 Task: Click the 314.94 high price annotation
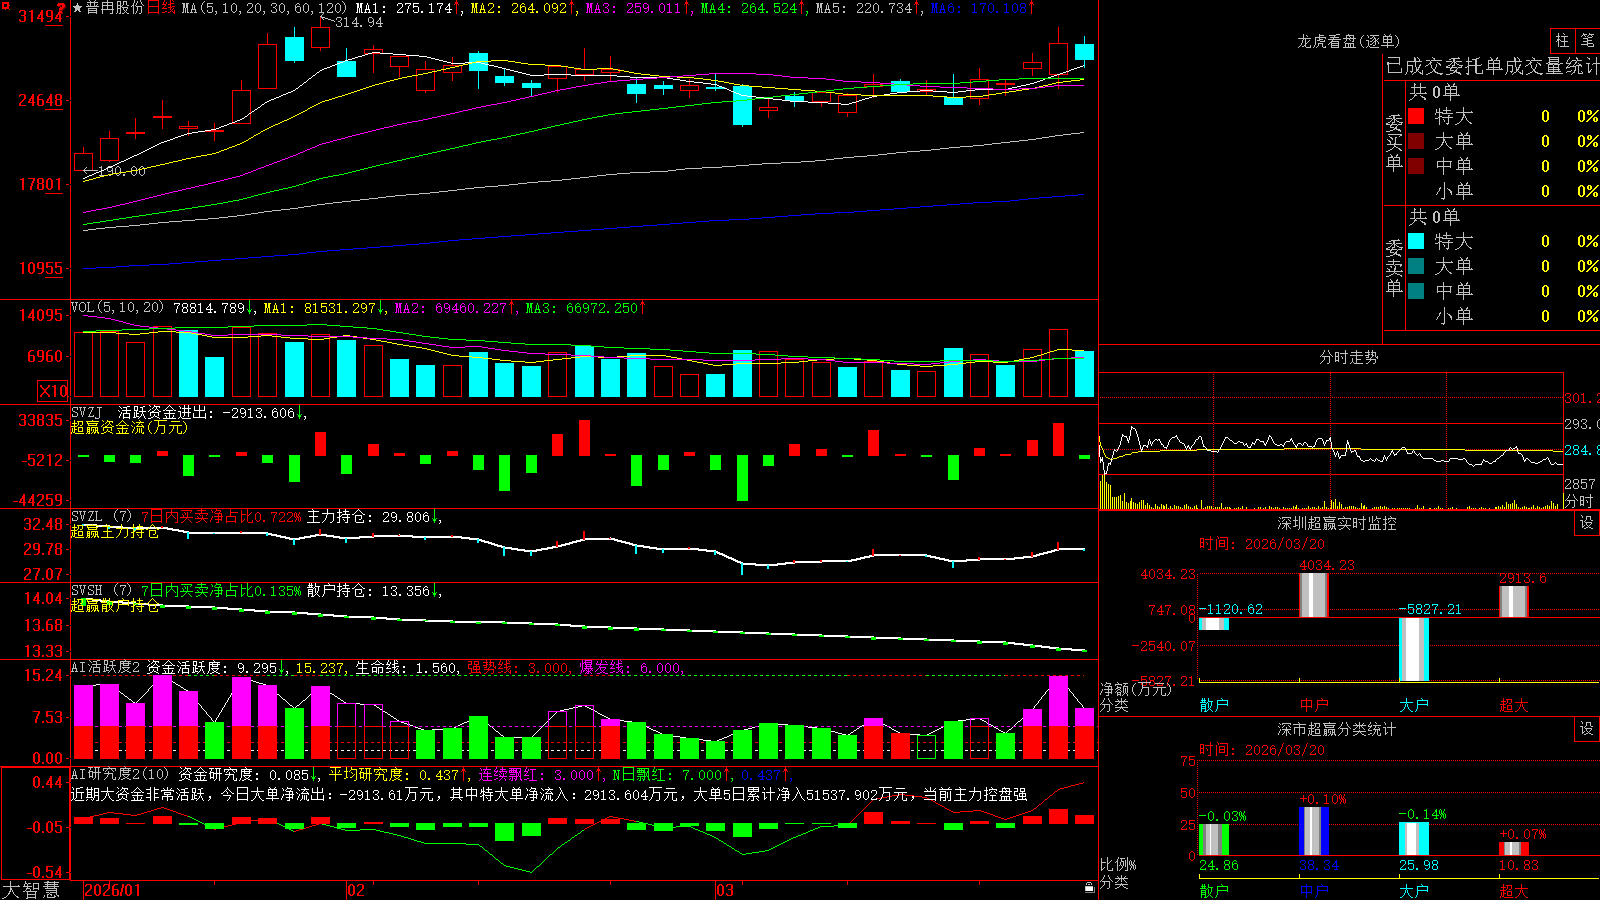click(x=359, y=22)
